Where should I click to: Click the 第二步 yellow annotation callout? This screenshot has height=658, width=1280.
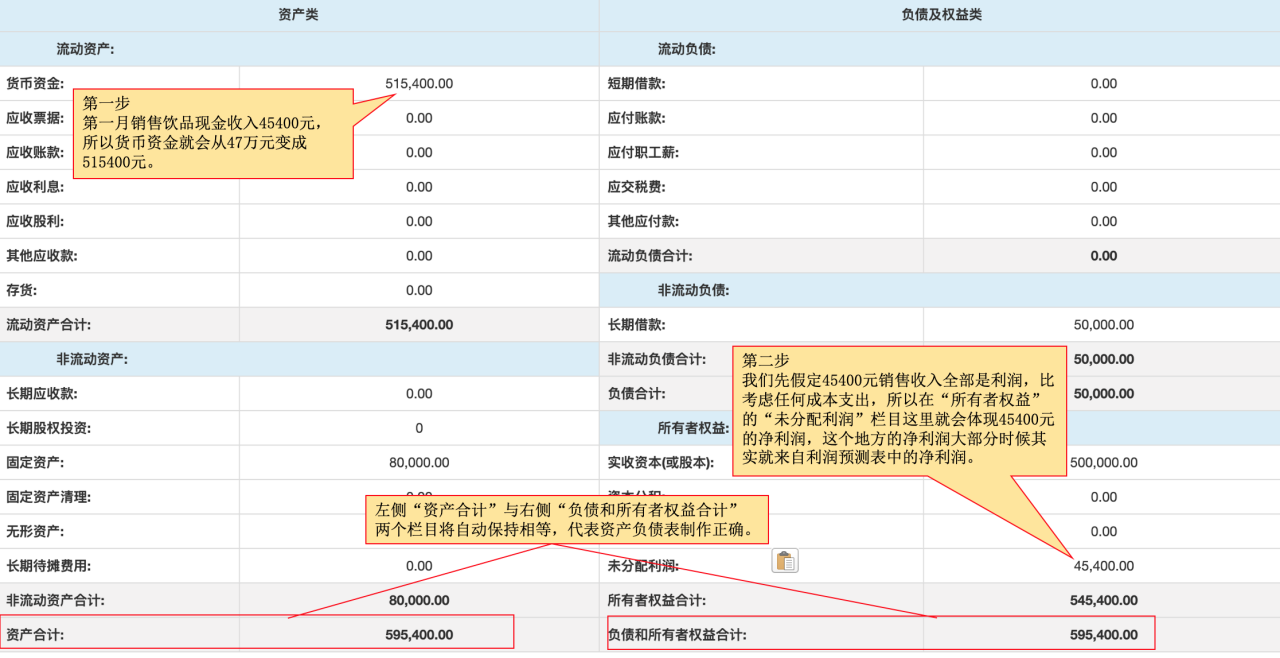click(900, 410)
